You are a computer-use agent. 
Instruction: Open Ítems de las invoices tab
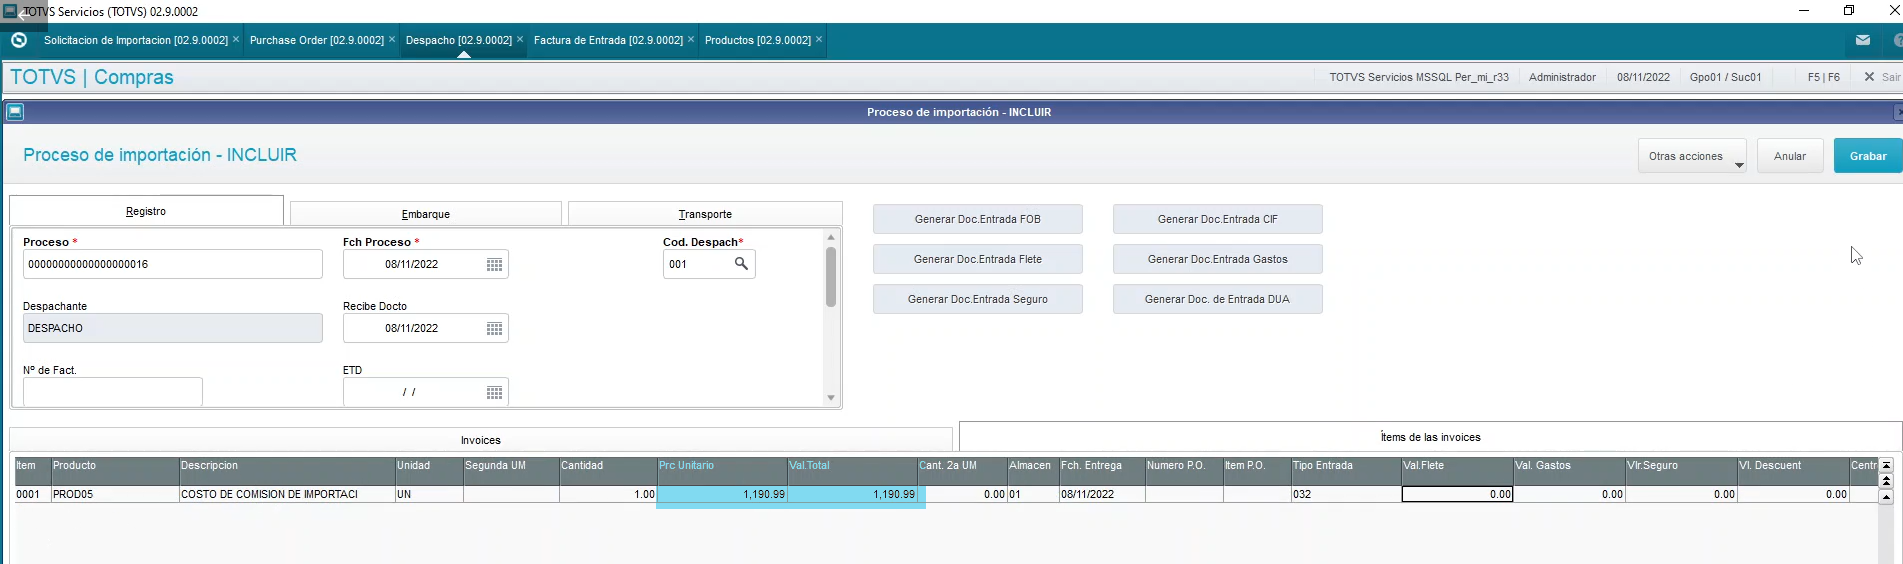point(1430,437)
